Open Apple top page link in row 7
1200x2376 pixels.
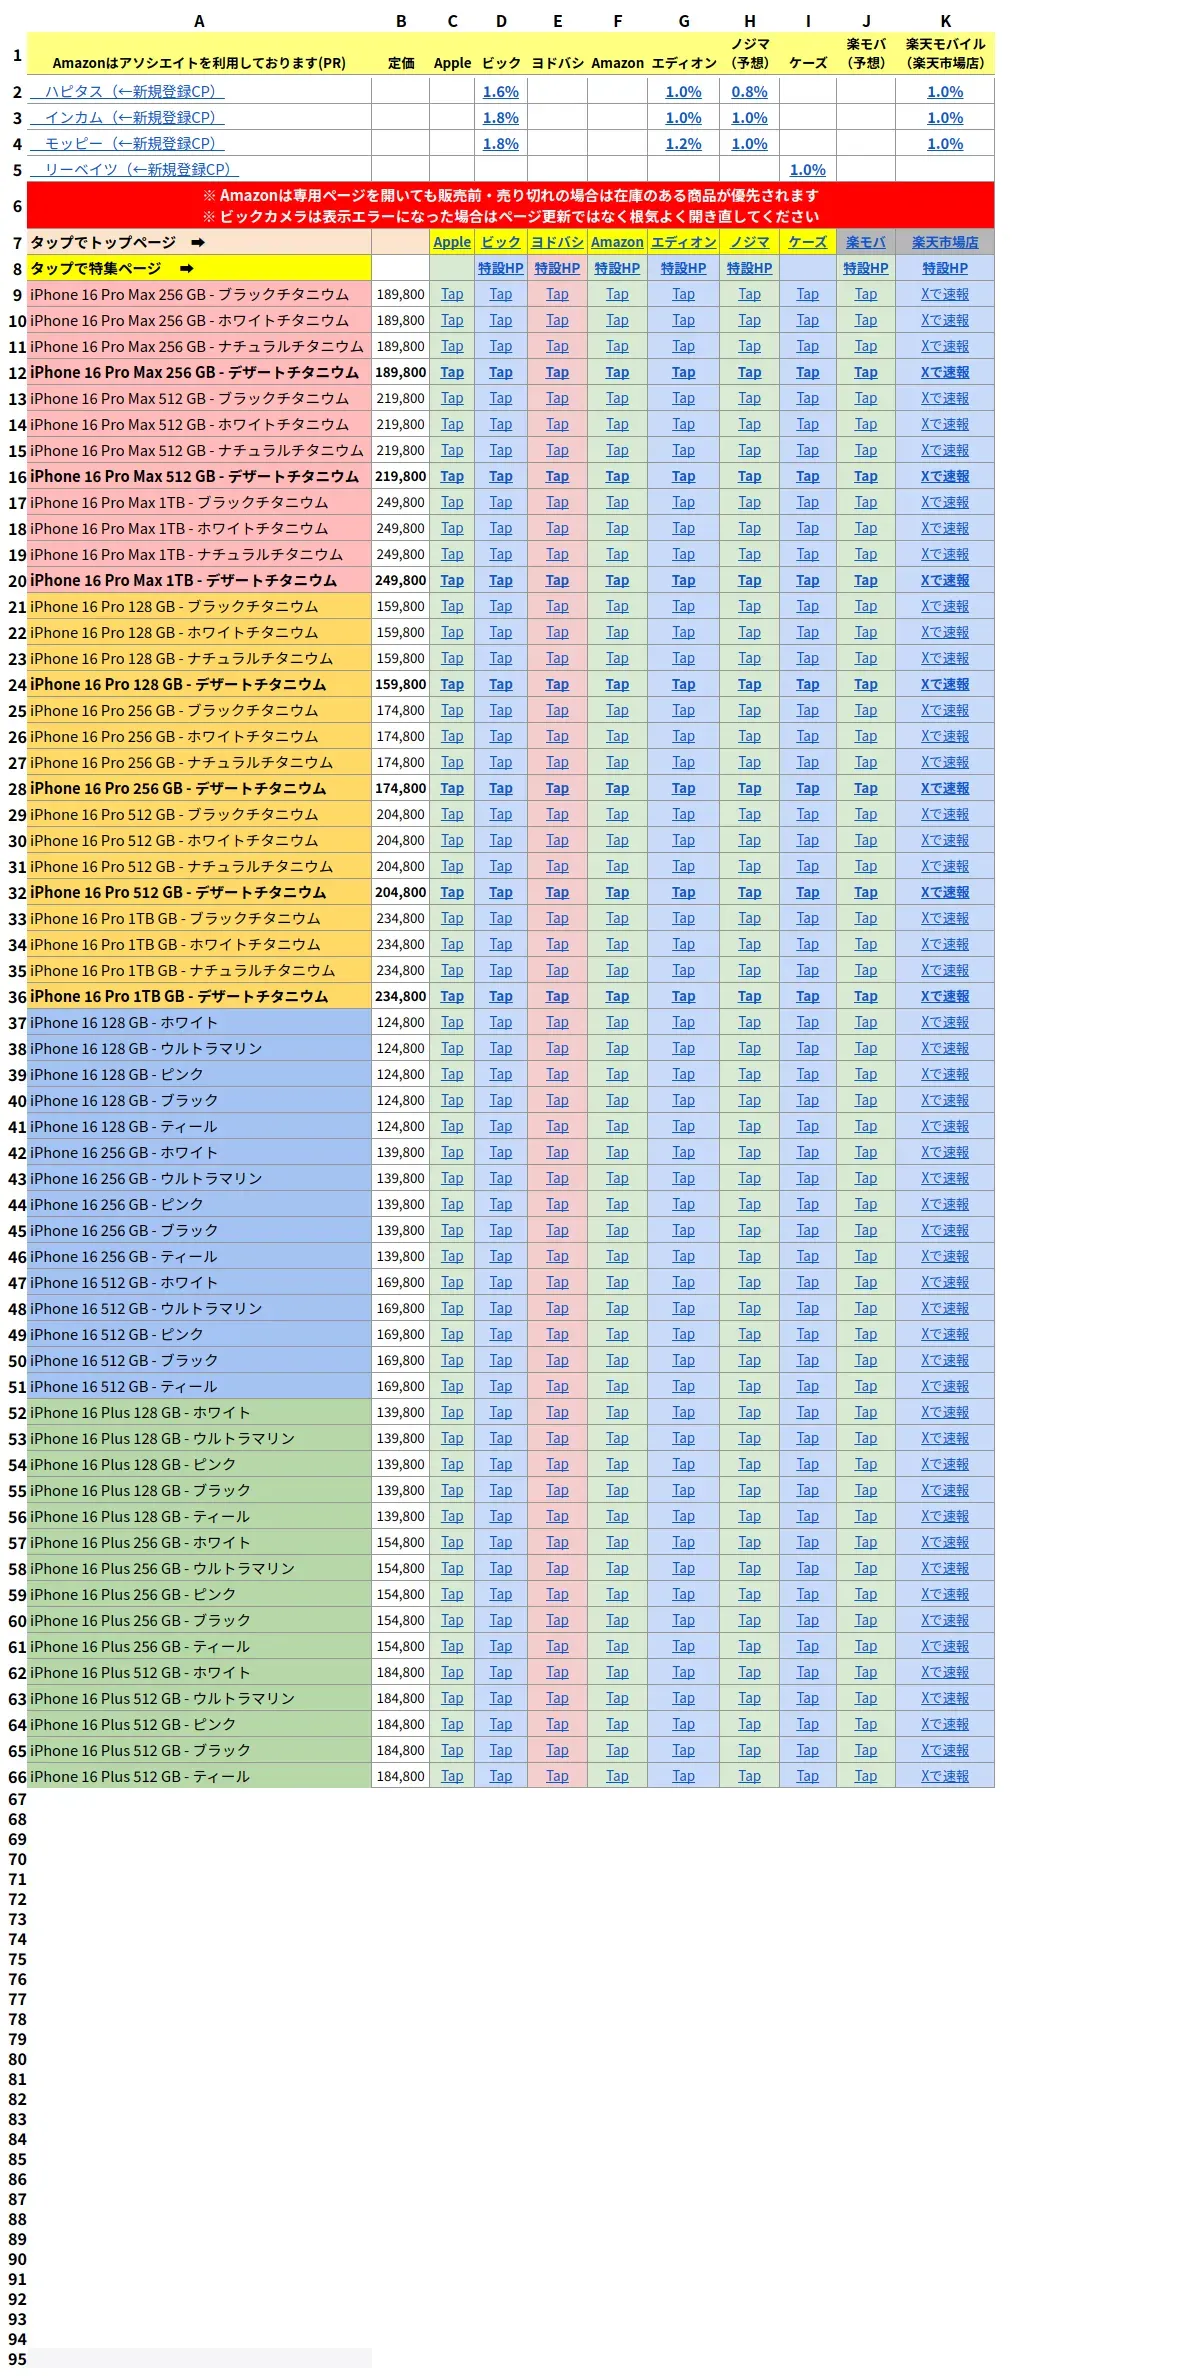point(452,242)
